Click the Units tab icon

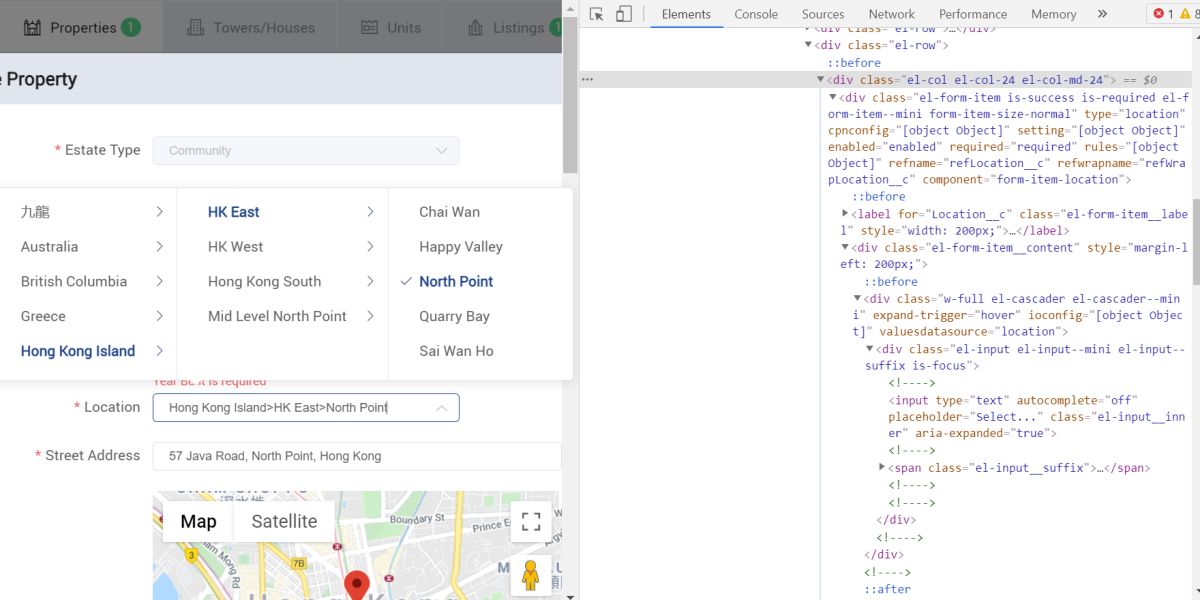(x=370, y=28)
